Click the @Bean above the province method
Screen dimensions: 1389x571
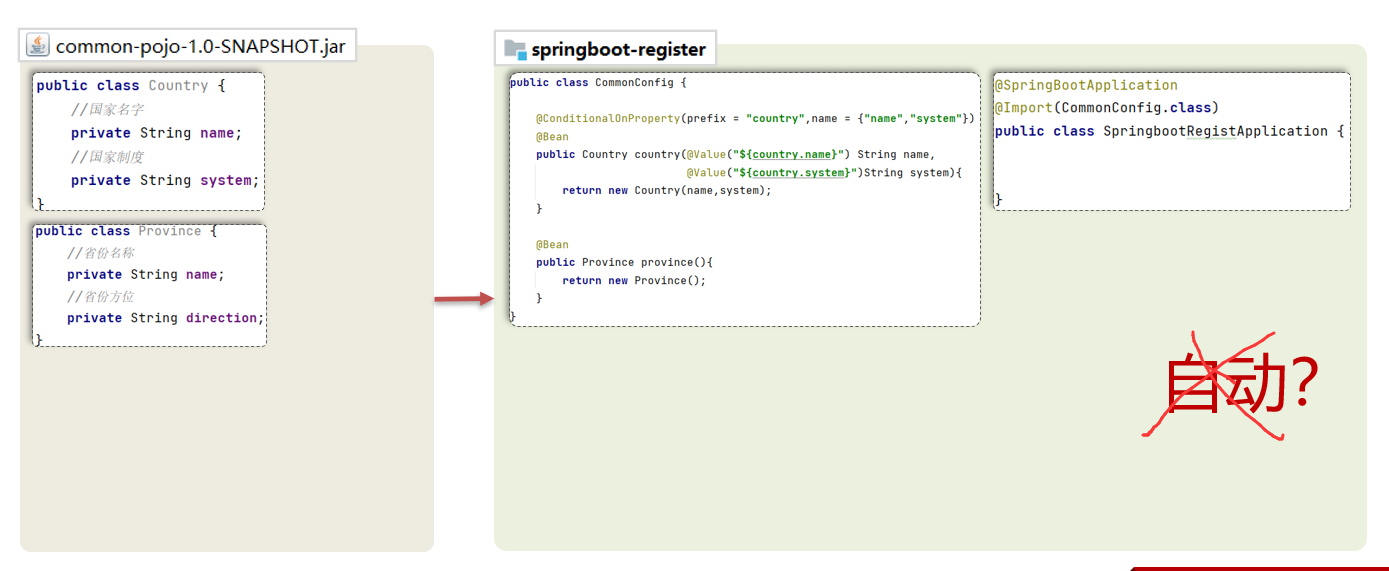point(552,245)
